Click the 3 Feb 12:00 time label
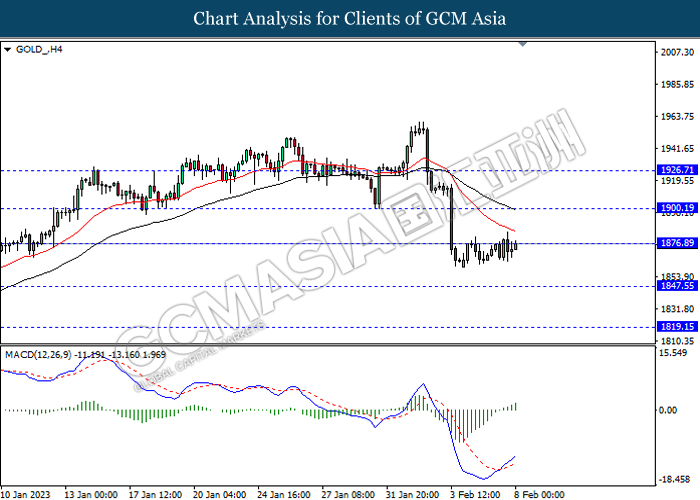Viewport: 700px width, 500px height. [x=475, y=495]
